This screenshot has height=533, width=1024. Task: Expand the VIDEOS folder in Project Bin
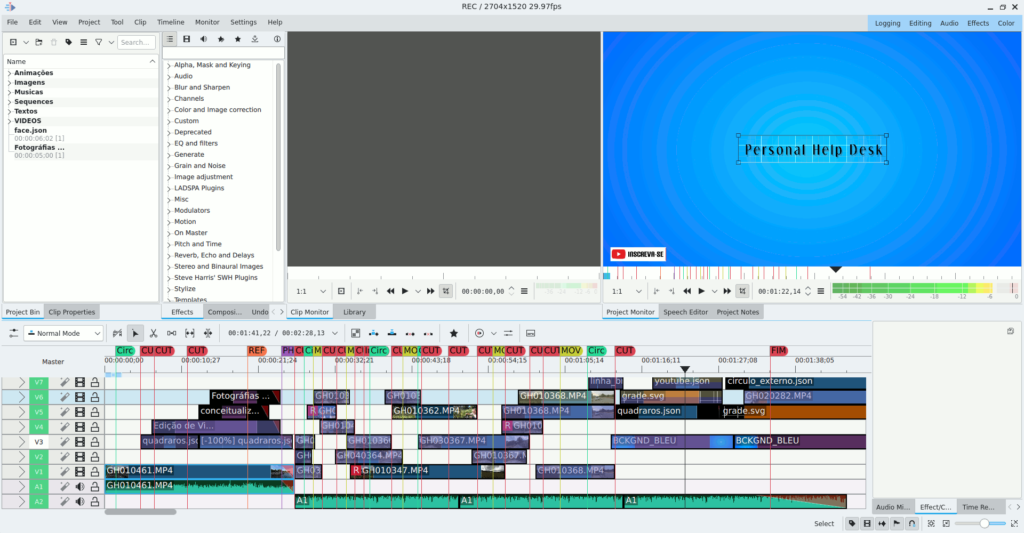point(9,121)
